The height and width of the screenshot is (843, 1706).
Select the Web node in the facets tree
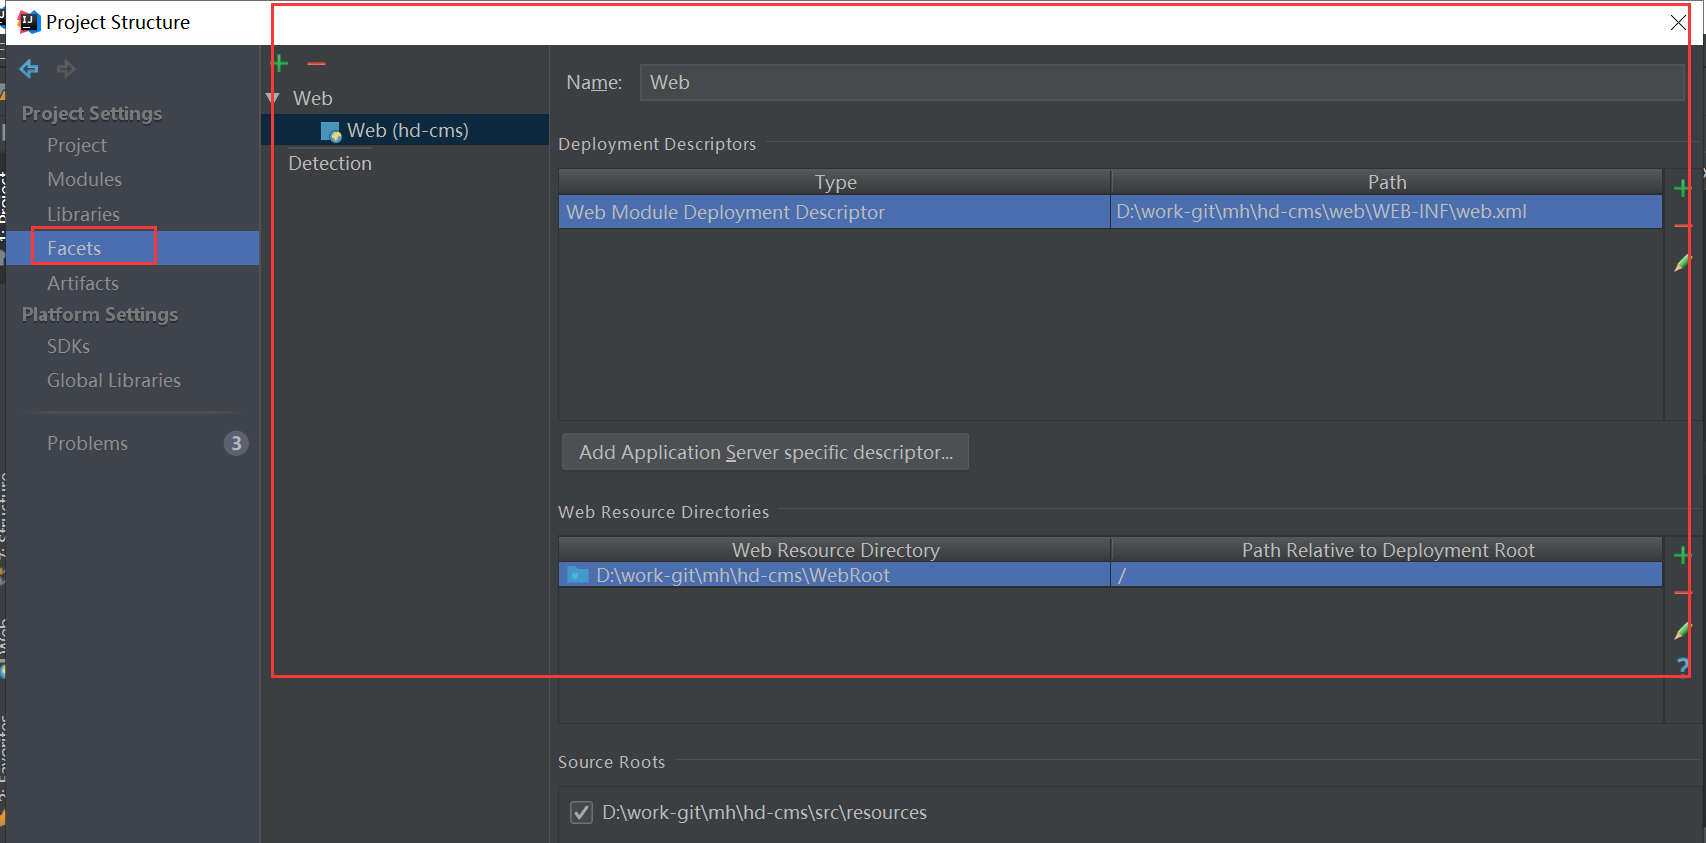pyautogui.click(x=312, y=98)
